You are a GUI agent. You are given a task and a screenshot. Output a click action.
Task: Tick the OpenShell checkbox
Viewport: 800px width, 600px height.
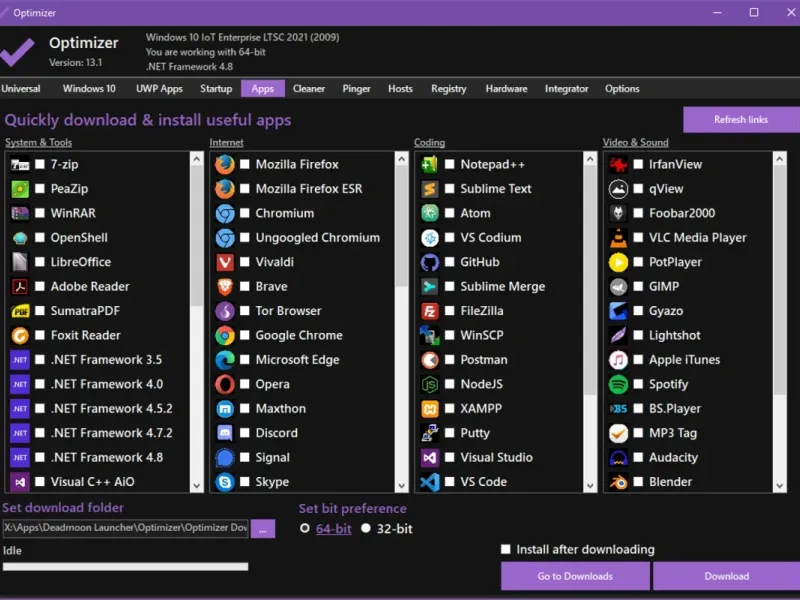pyautogui.click(x=40, y=237)
